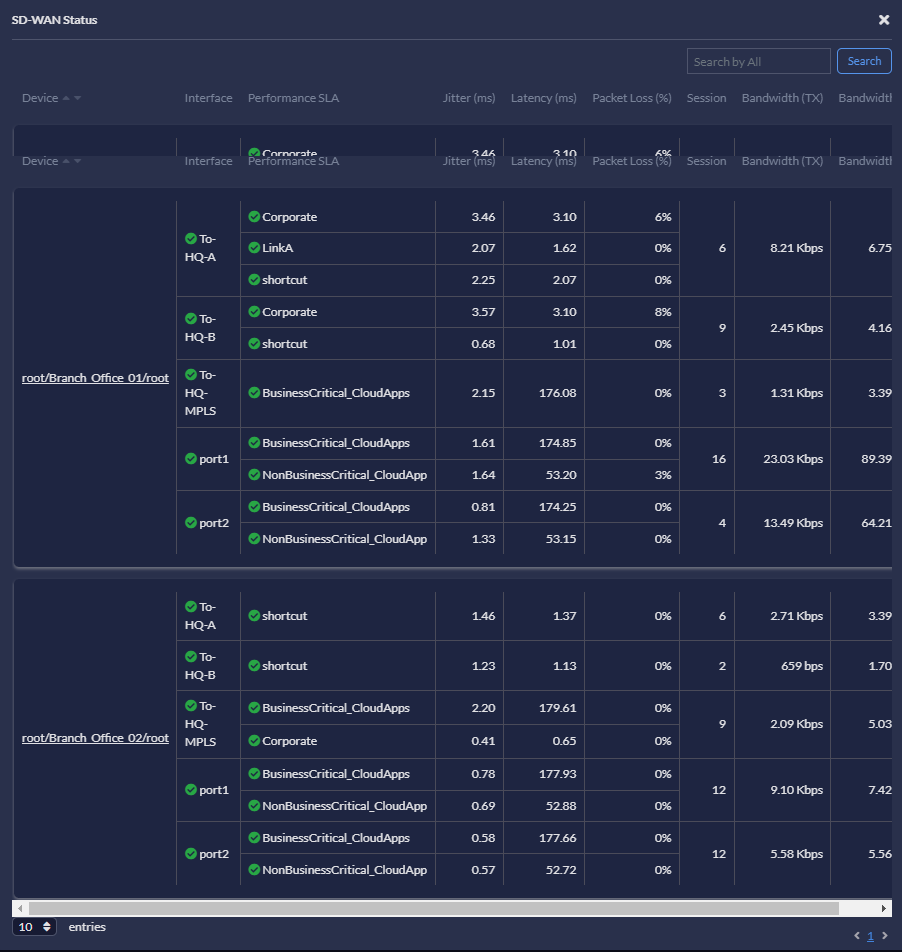Click status icon of Branch 01 To-HQ-MPLS interface
The width and height of the screenshot is (902, 952).
(x=191, y=375)
